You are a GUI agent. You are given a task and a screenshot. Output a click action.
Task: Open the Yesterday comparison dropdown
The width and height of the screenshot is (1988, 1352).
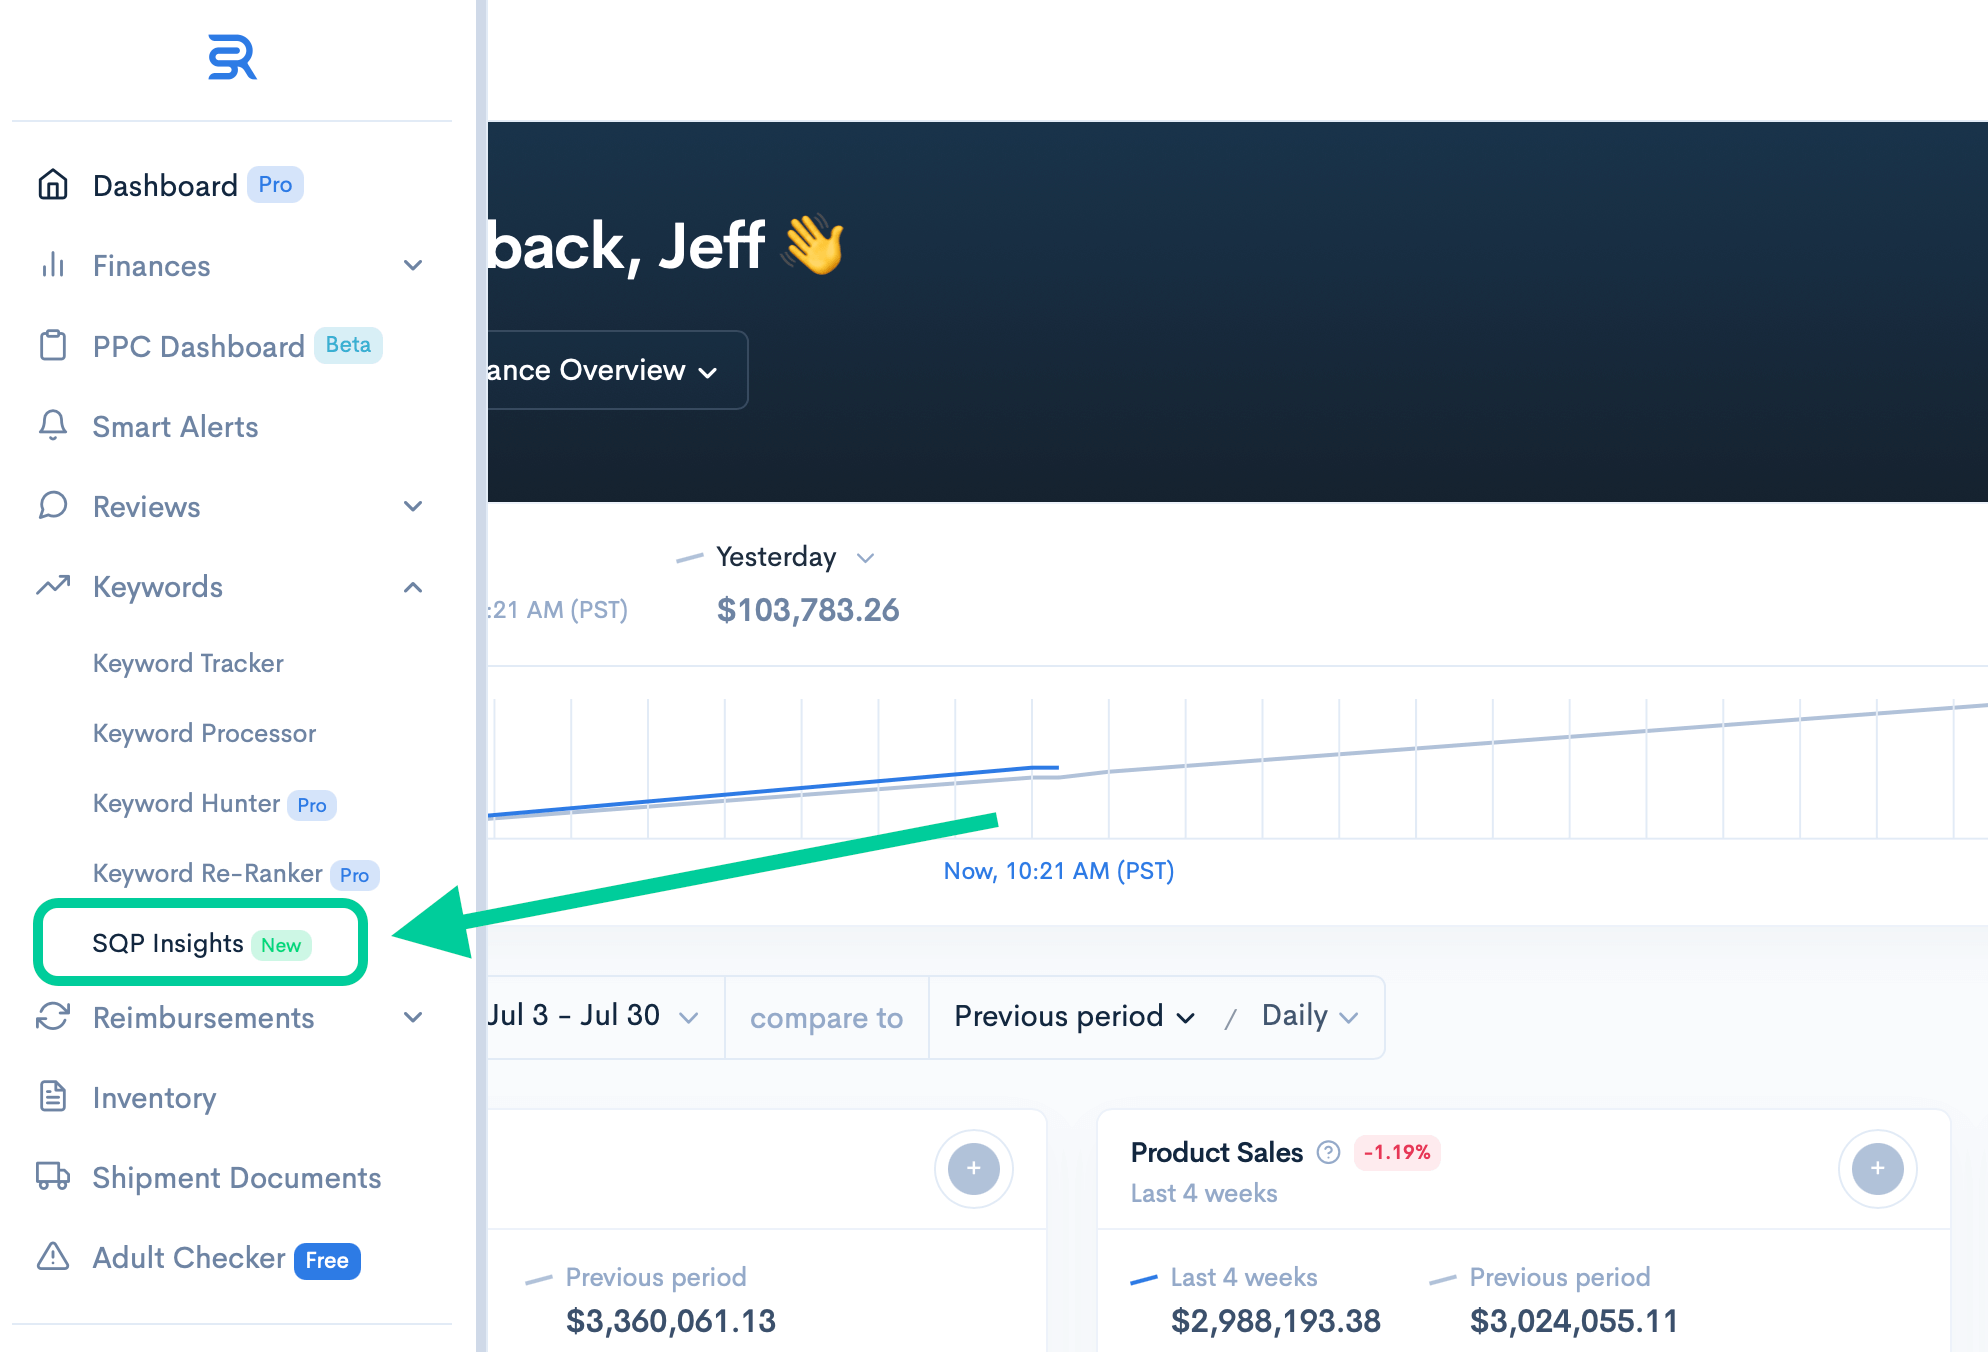(x=795, y=557)
